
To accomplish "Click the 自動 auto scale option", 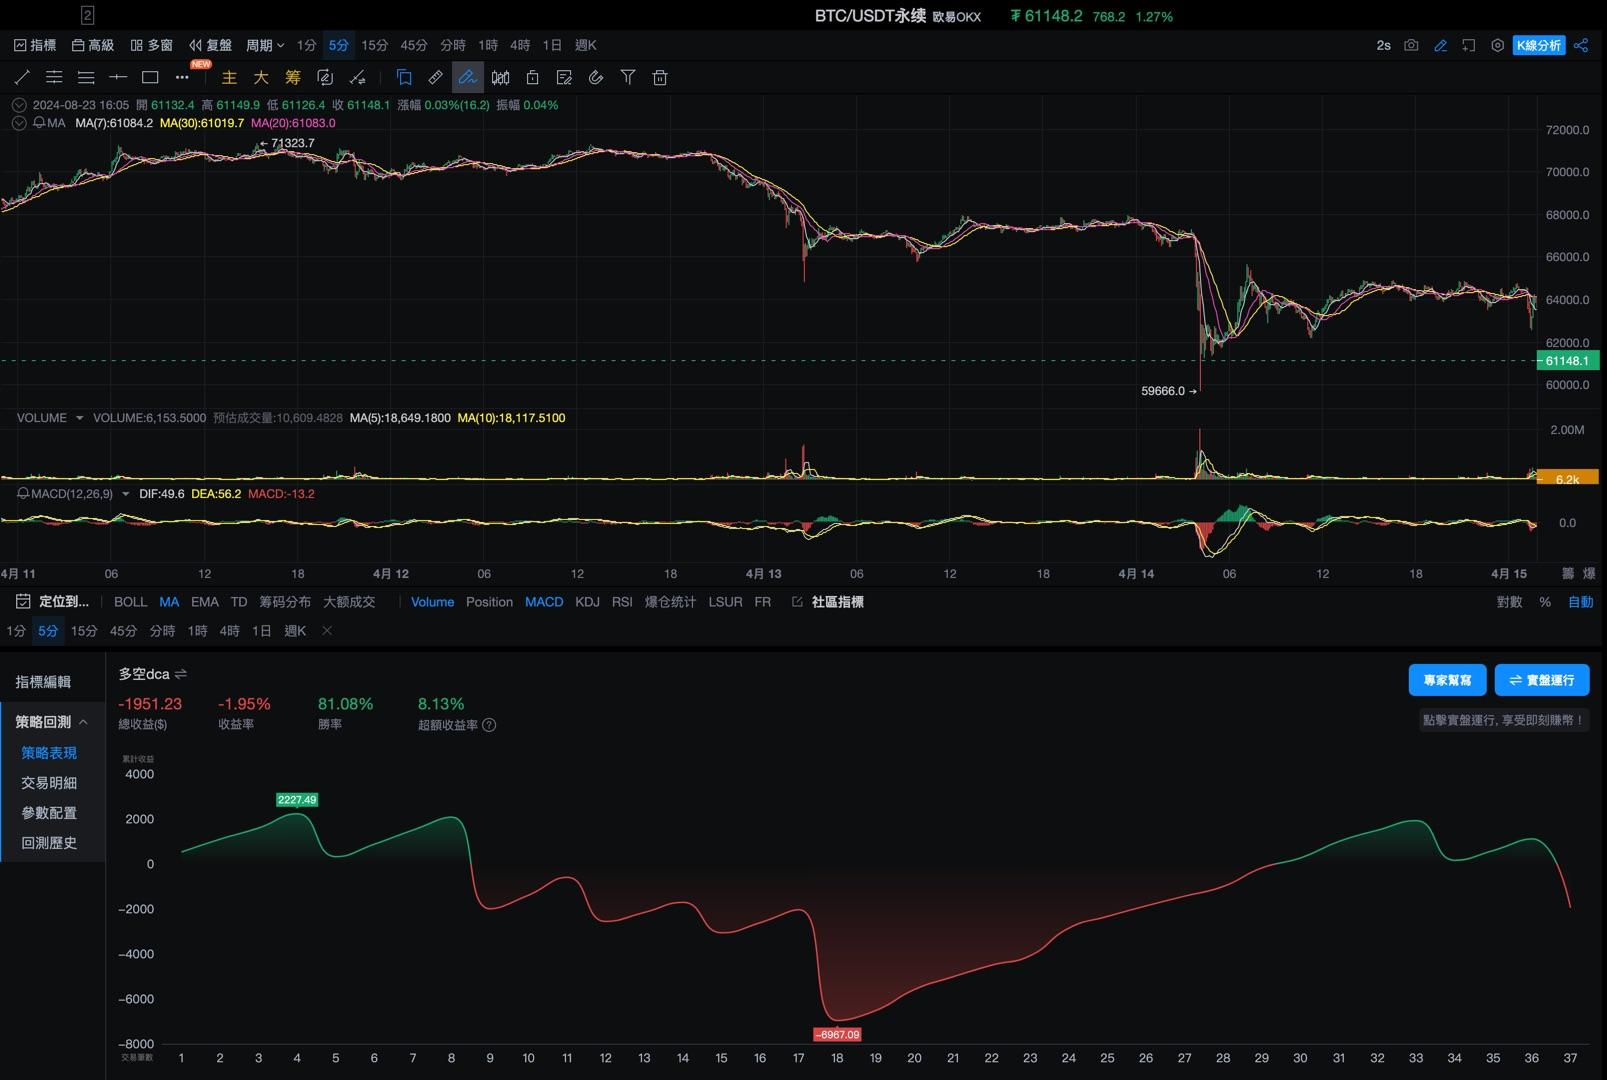I will click(1581, 602).
